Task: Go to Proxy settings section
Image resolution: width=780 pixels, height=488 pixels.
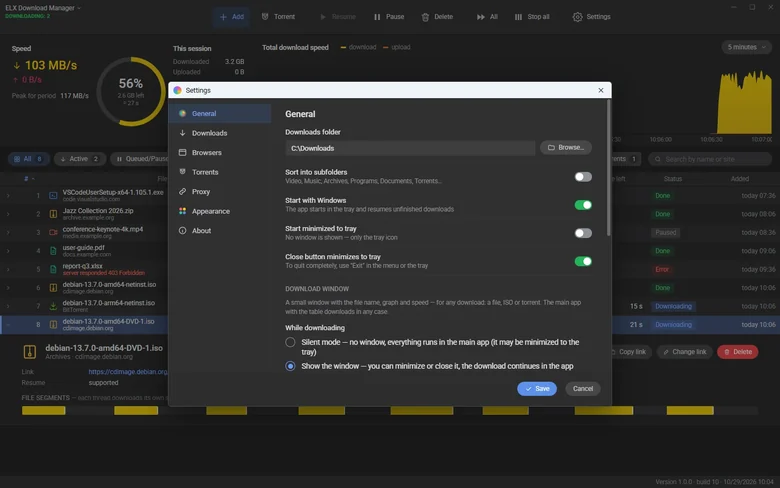Action: tap(219, 192)
